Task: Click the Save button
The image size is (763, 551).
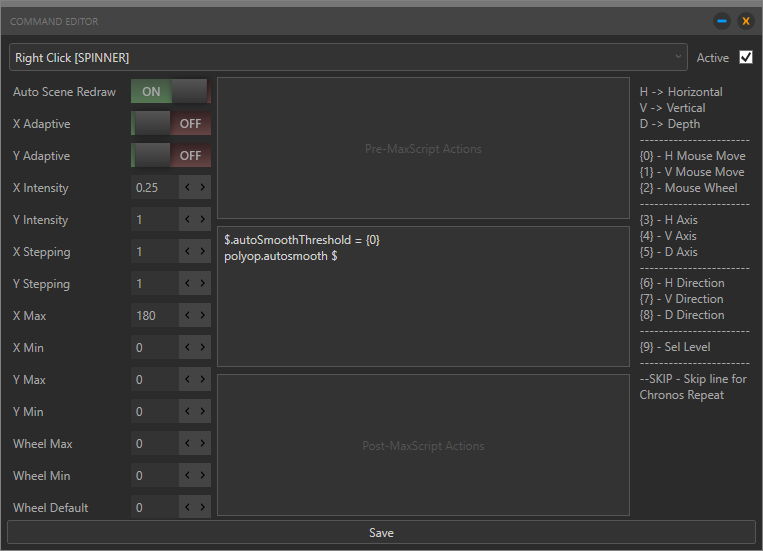Action: (381, 533)
